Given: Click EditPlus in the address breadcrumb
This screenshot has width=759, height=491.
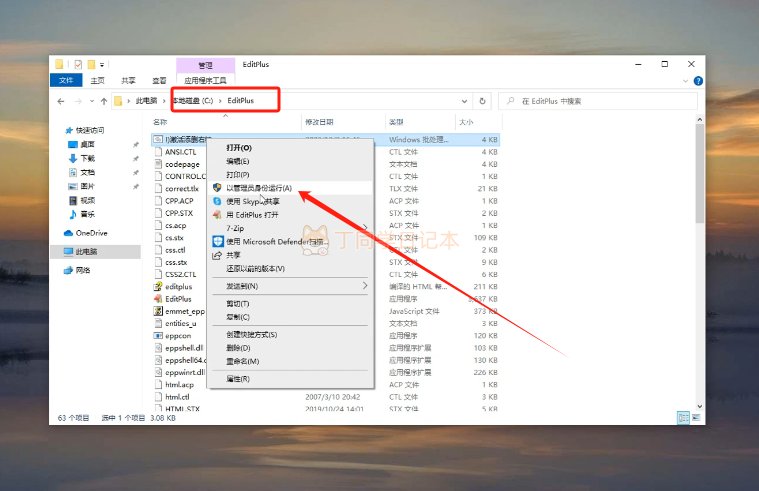Looking at the screenshot, I should (x=241, y=101).
